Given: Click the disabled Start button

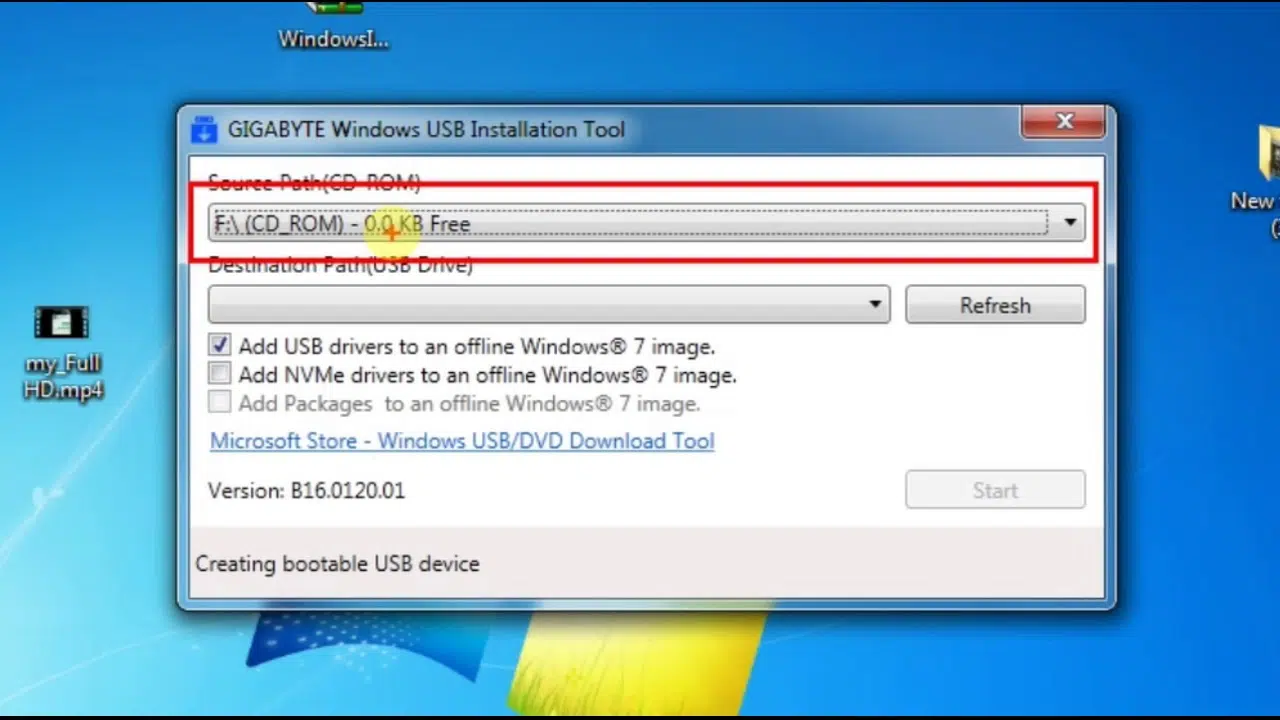Looking at the screenshot, I should click(x=995, y=490).
